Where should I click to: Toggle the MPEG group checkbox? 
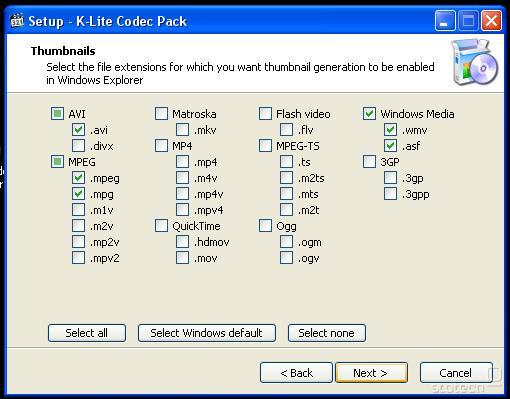click(x=57, y=162)
